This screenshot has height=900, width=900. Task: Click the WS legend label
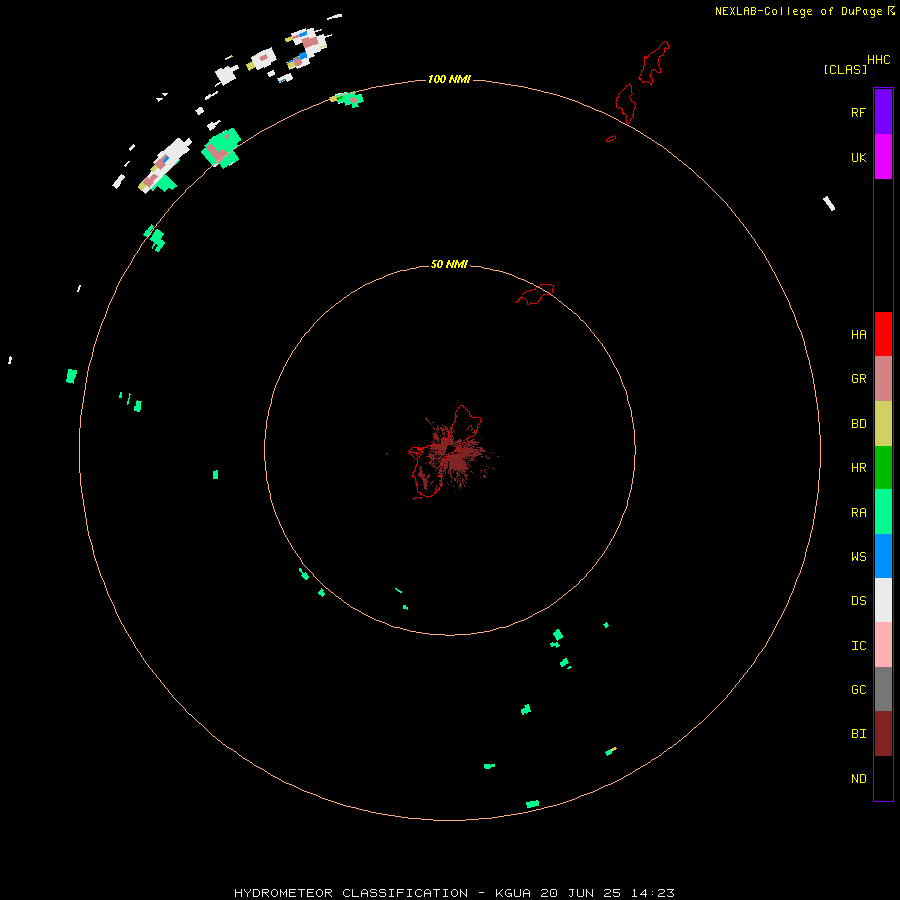click(x=858, y=556)
